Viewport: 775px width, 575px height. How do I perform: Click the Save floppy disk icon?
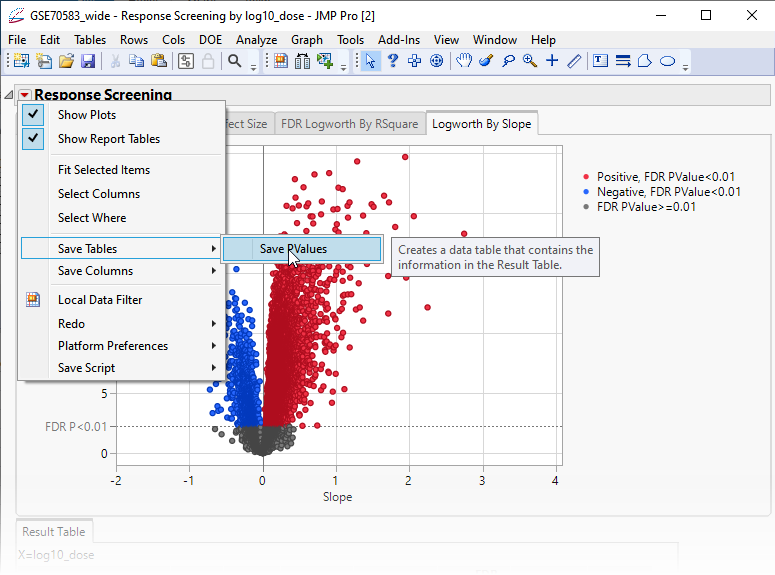click(x=88, y=61)
